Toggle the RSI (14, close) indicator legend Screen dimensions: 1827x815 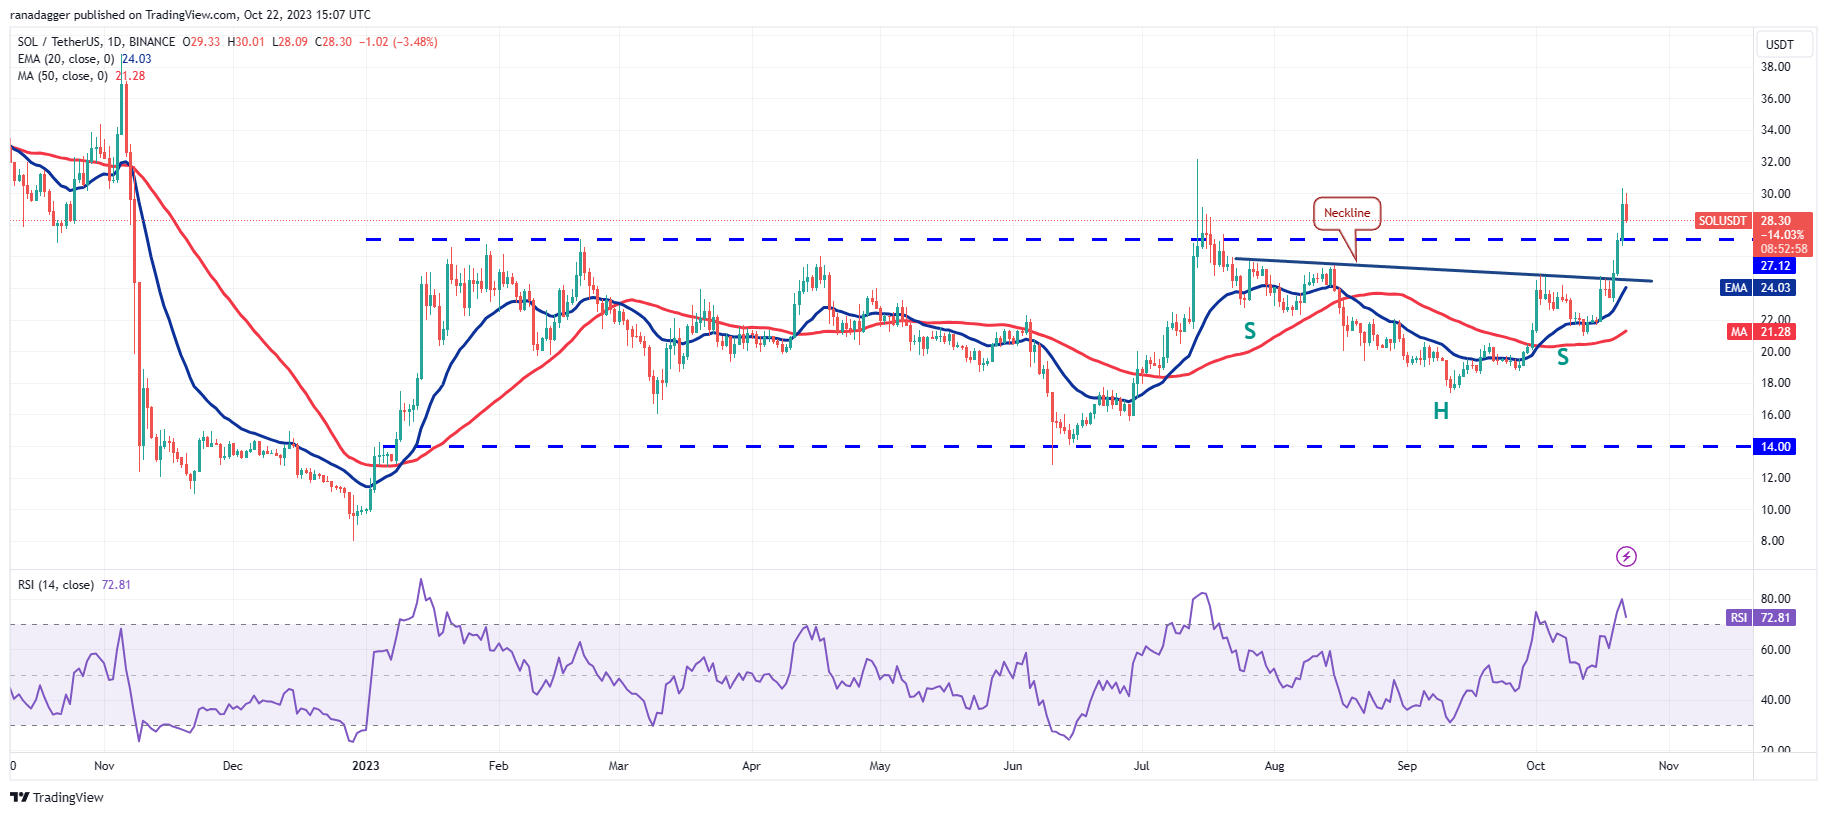pyautogui.click(x=56, y=585)
